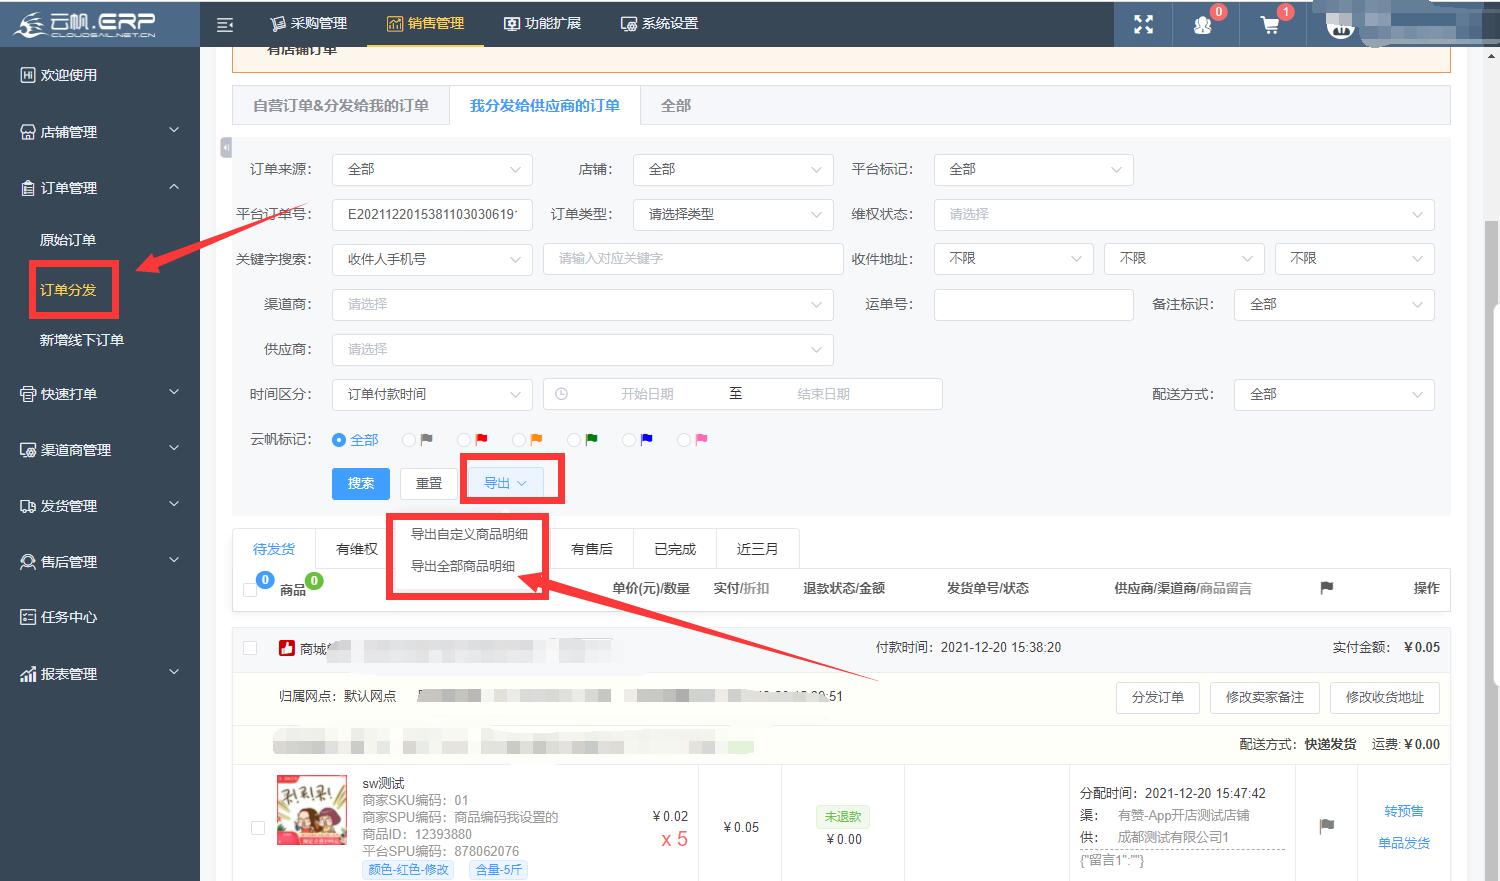Click the 修改卖家备注 button
1500x881 pixels.
[x=1265, y=698]
